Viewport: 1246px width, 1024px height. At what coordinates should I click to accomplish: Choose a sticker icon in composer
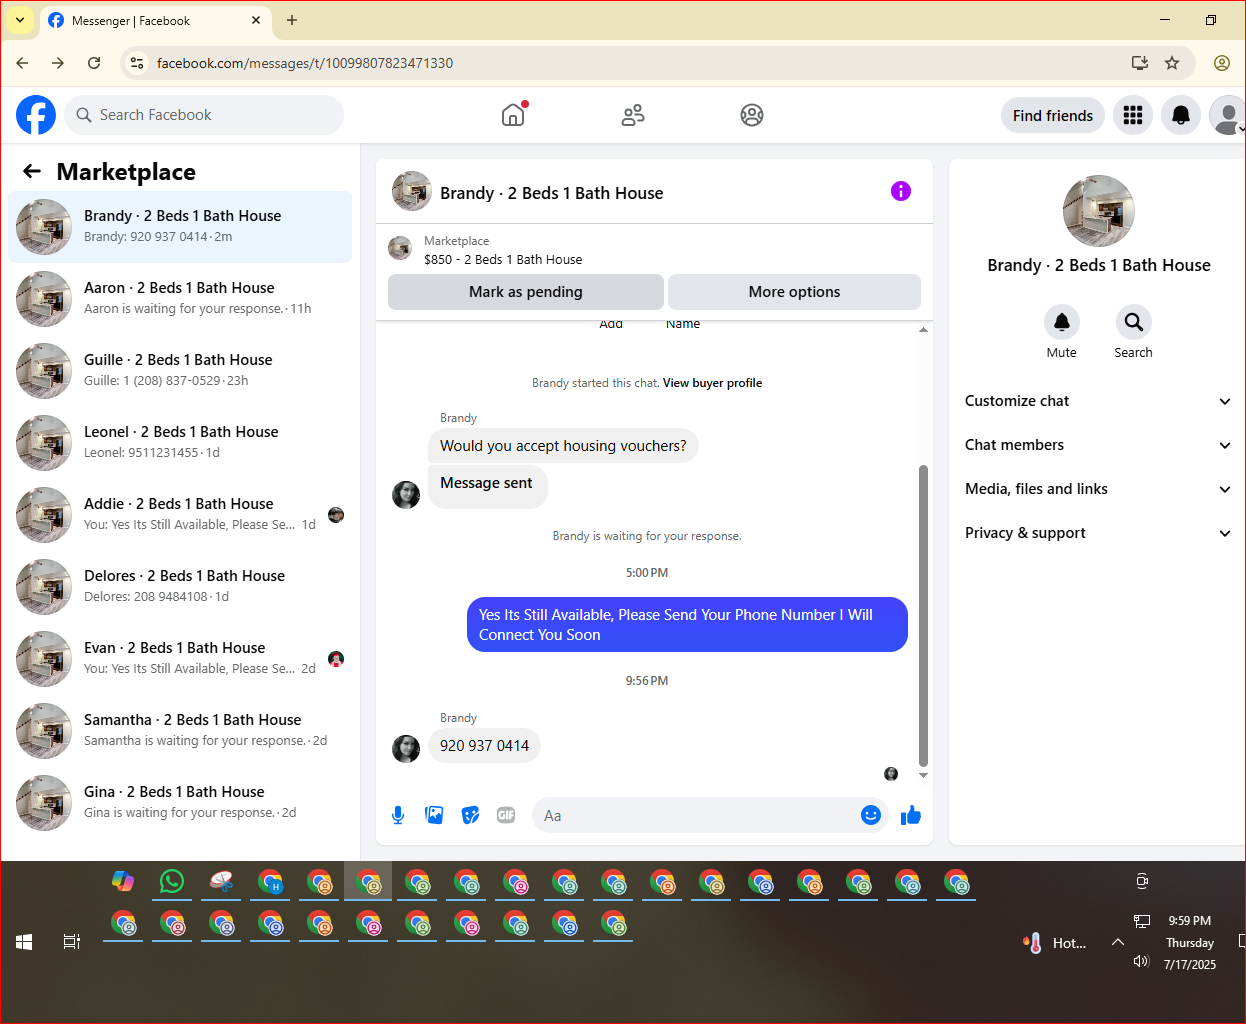pos(470,815)
